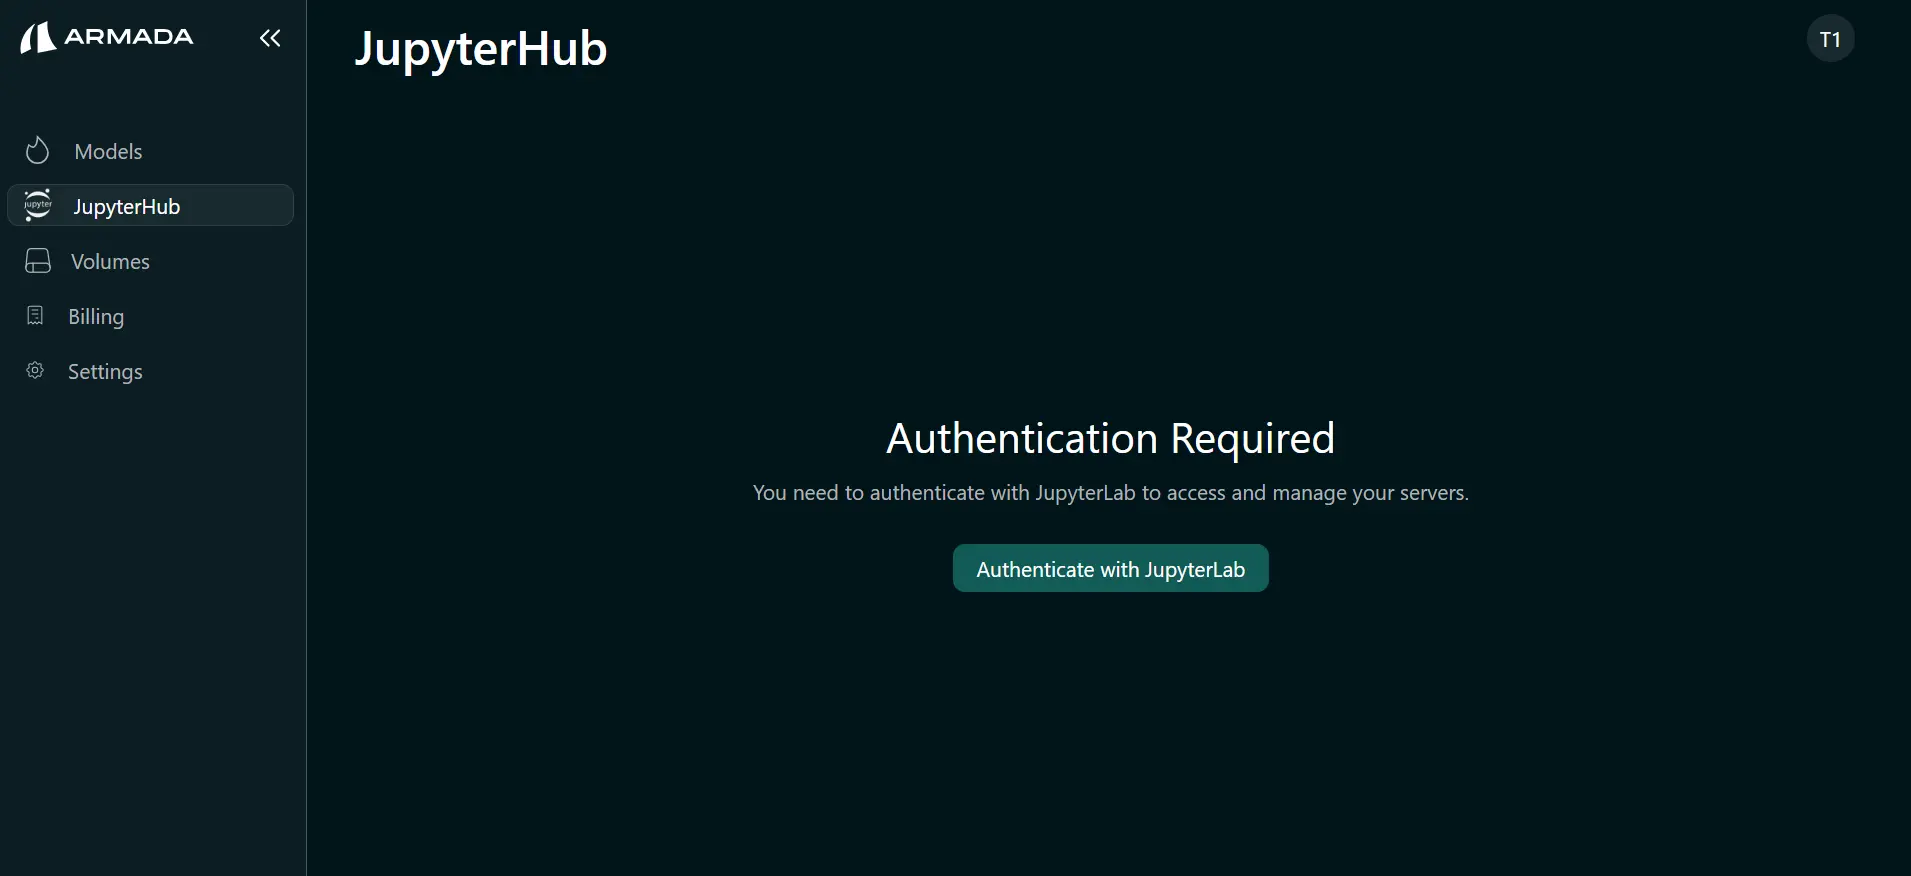Open the Billing section
The image size is (1911, 876).
[x=96, y=317]
